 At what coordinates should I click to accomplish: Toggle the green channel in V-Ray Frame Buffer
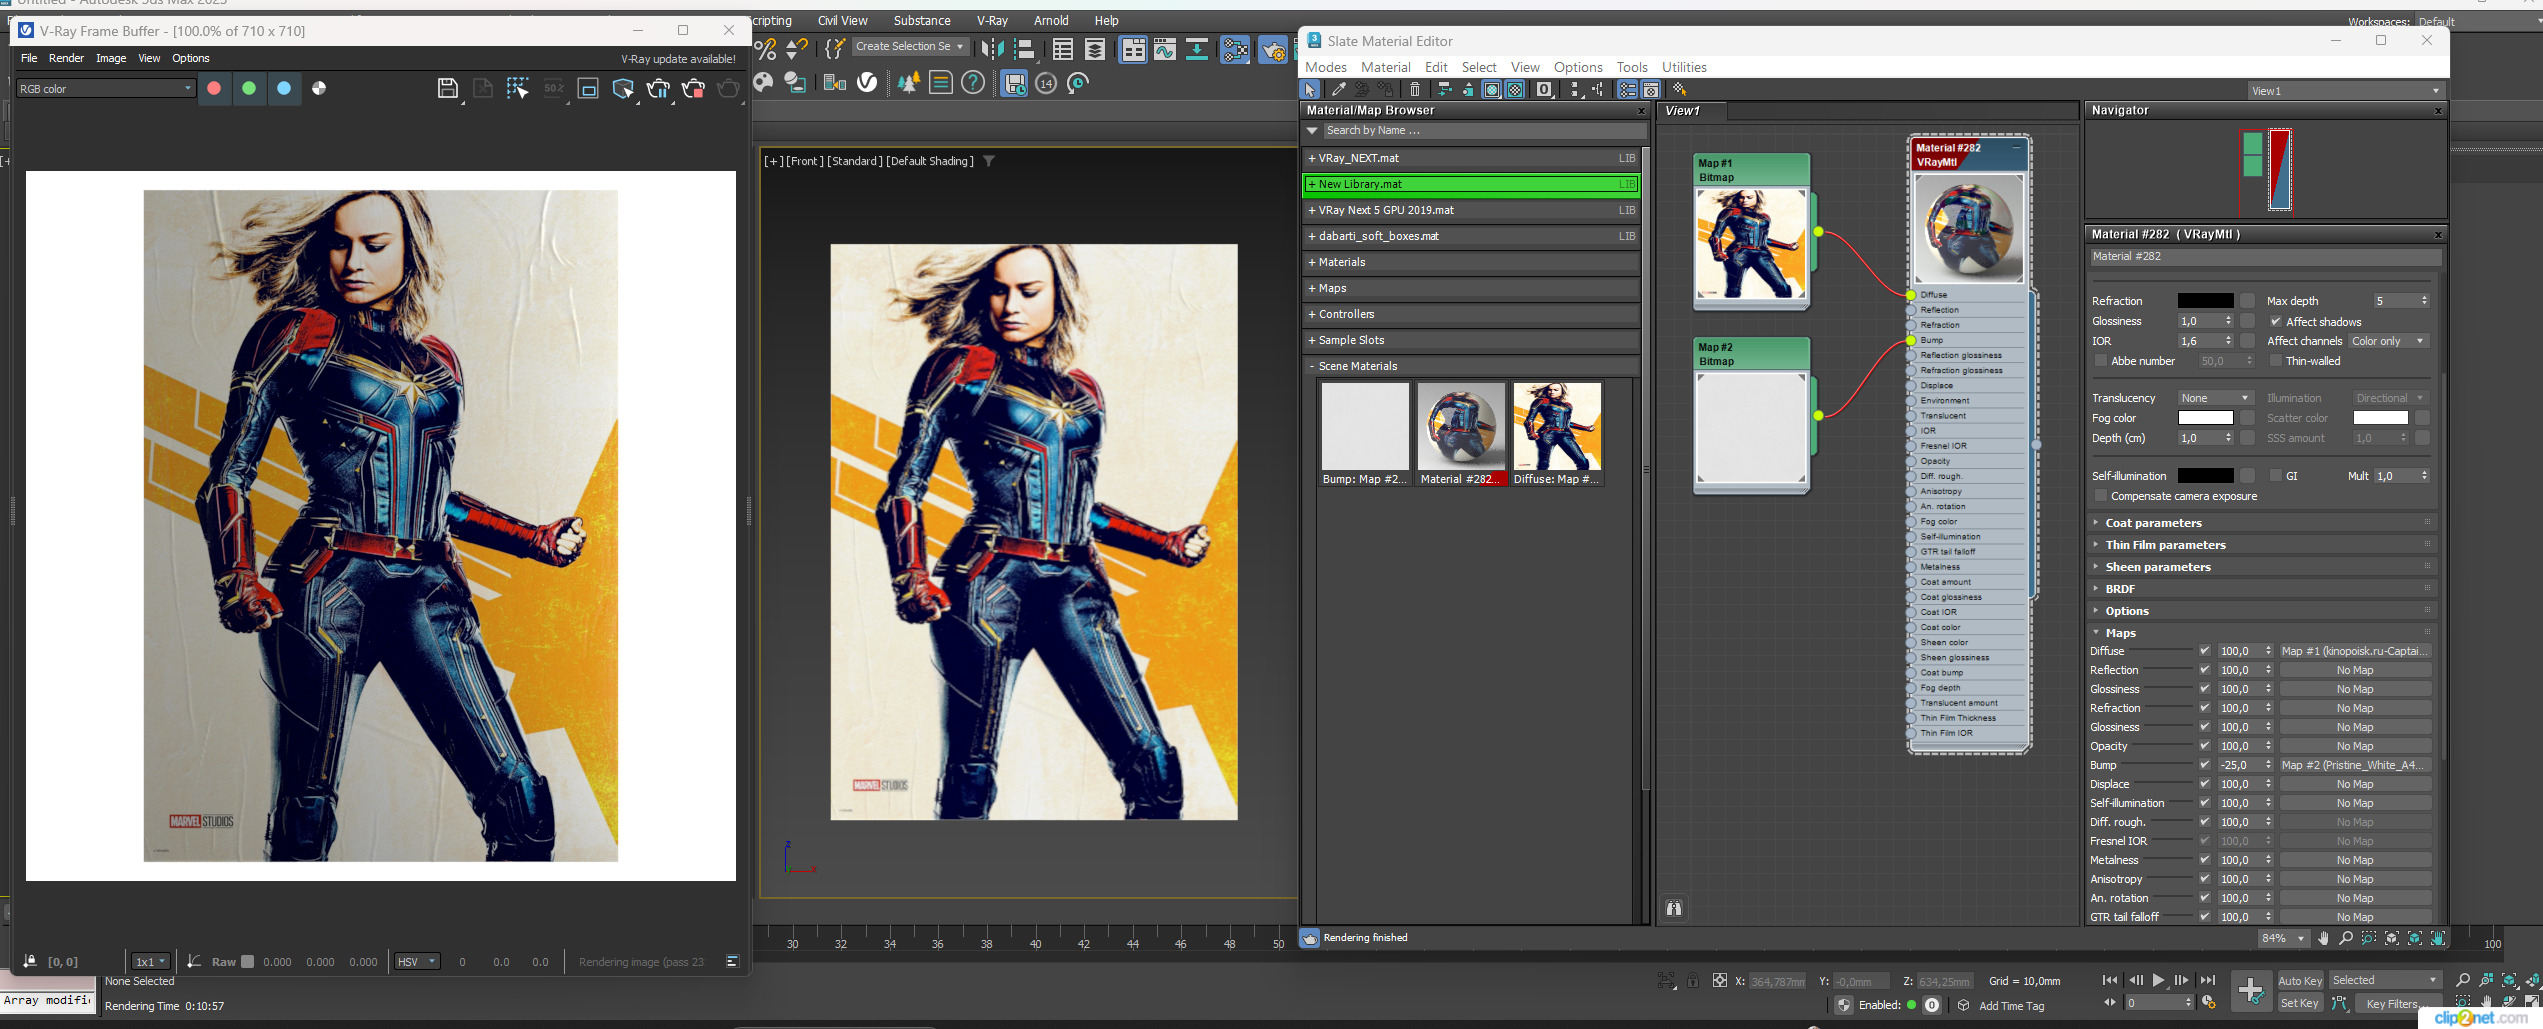249,88
